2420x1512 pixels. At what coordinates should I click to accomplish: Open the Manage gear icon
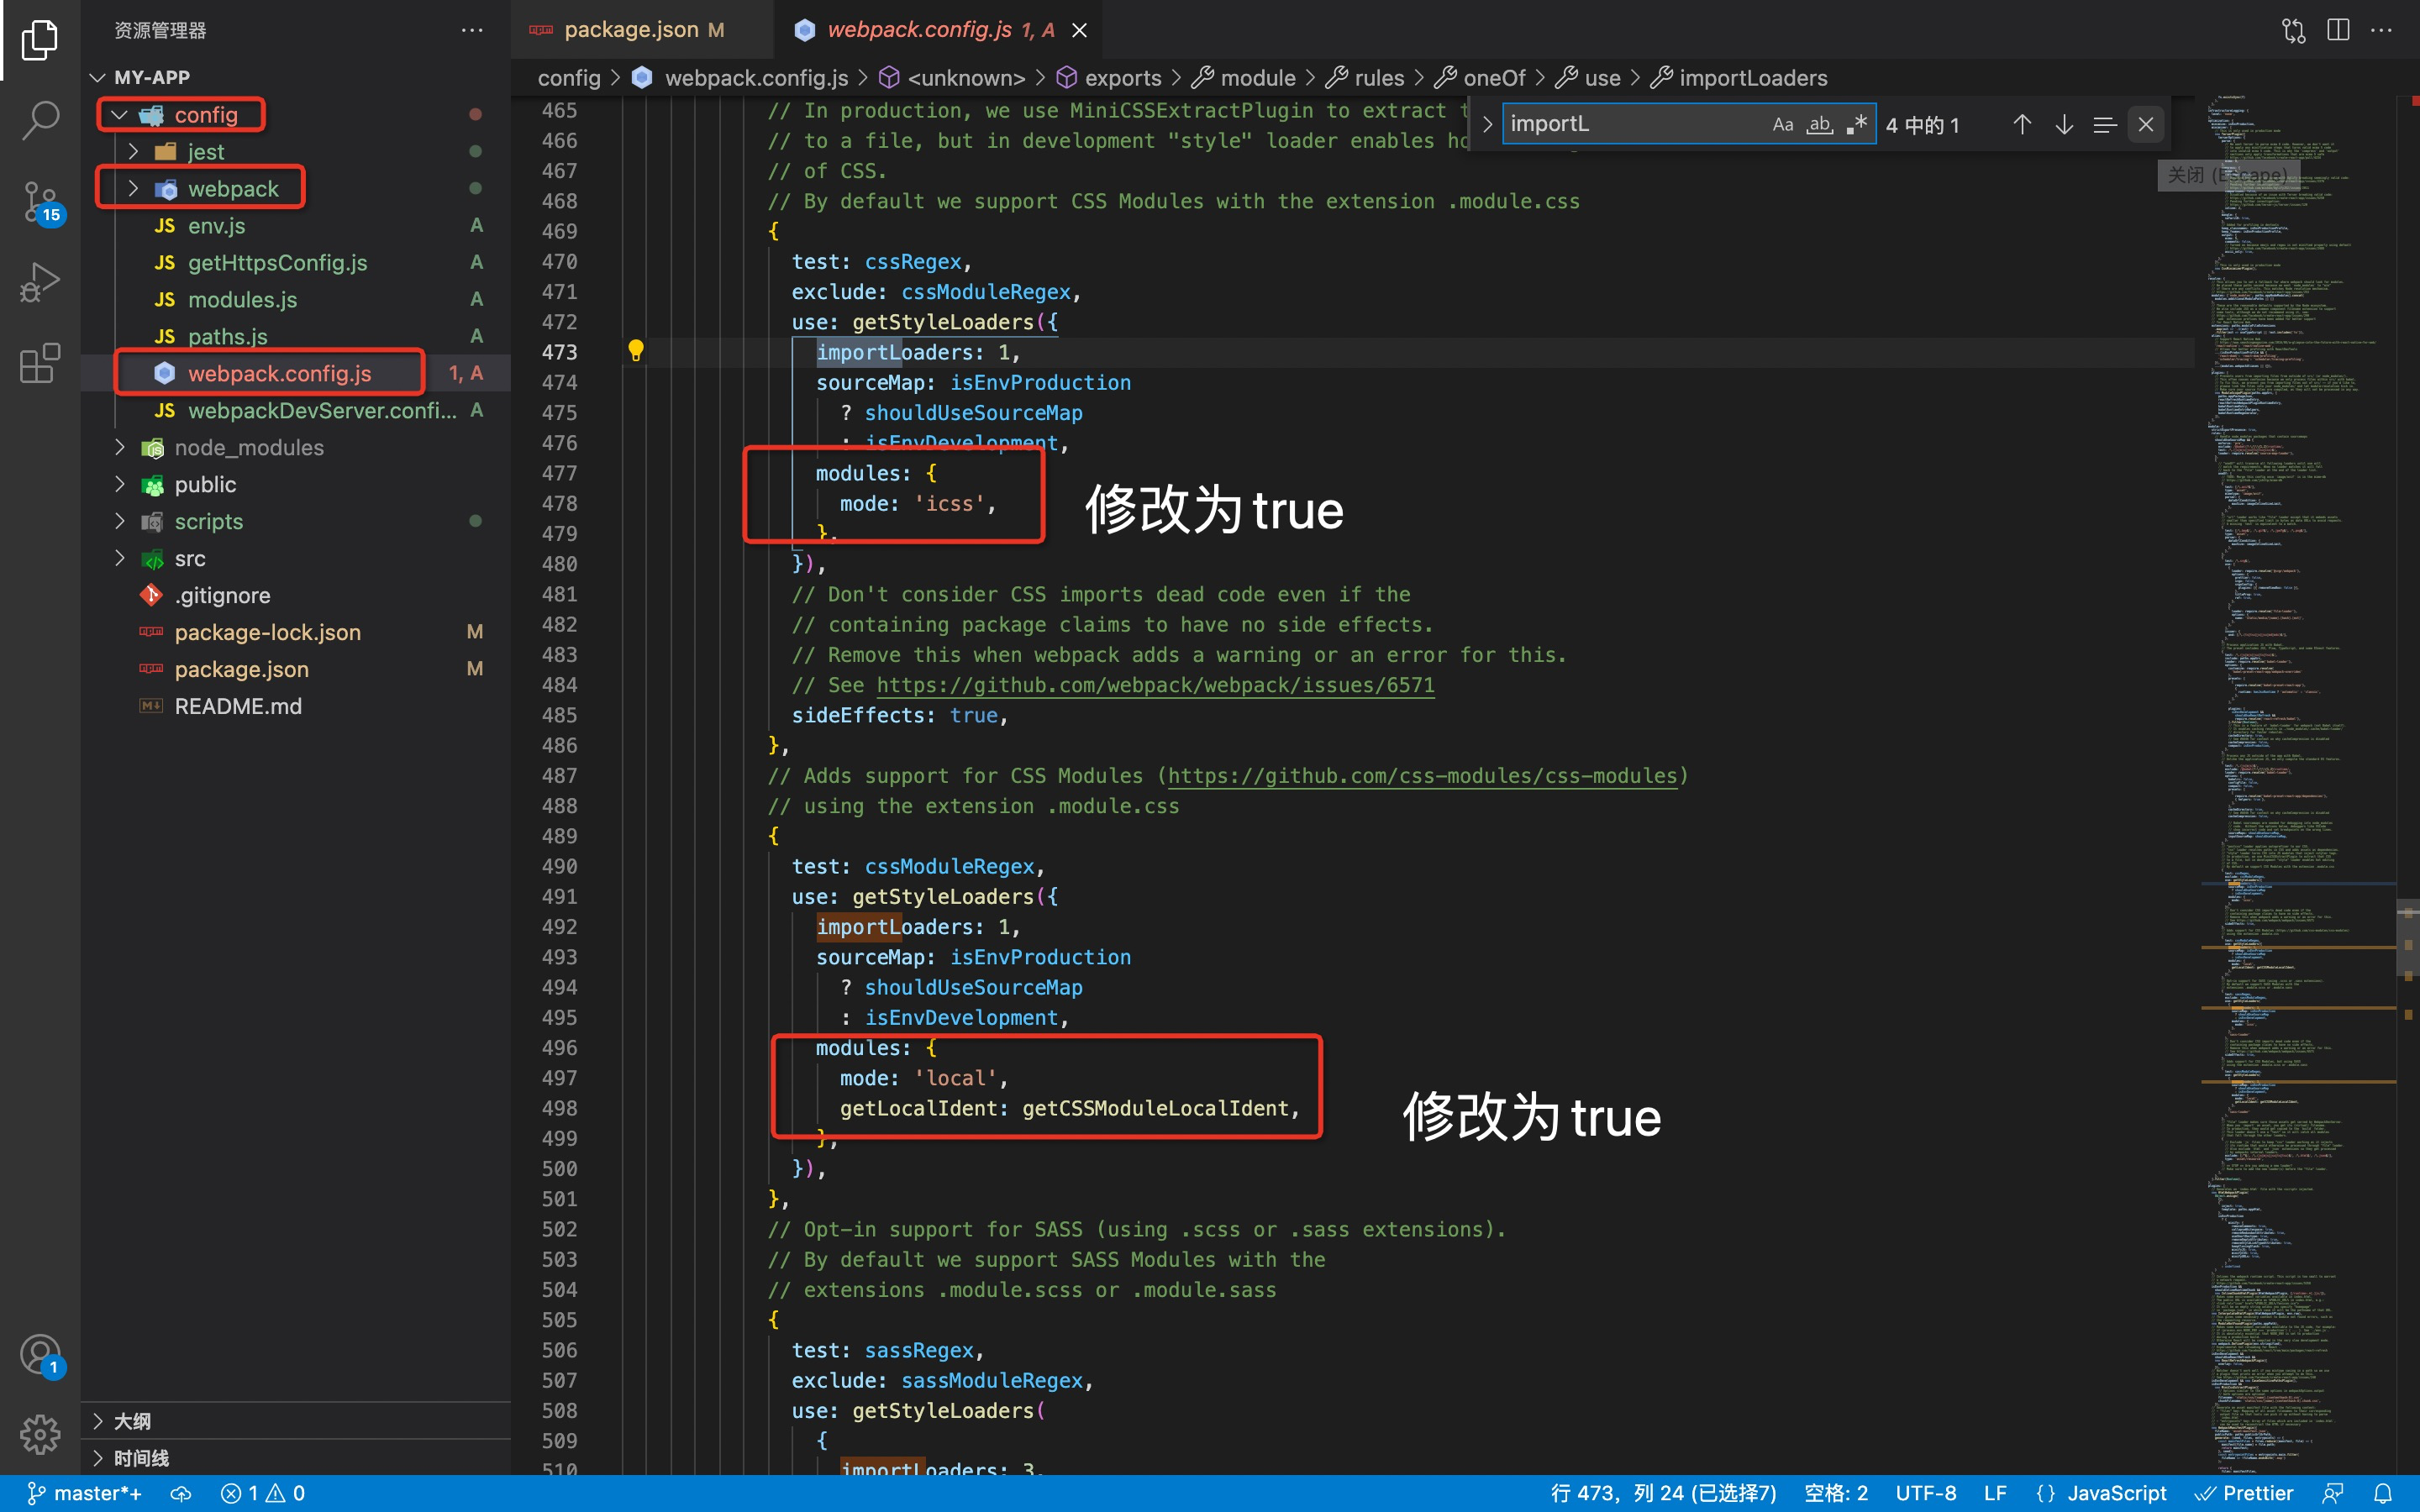pyautogui.click(x=40, y=1434)
